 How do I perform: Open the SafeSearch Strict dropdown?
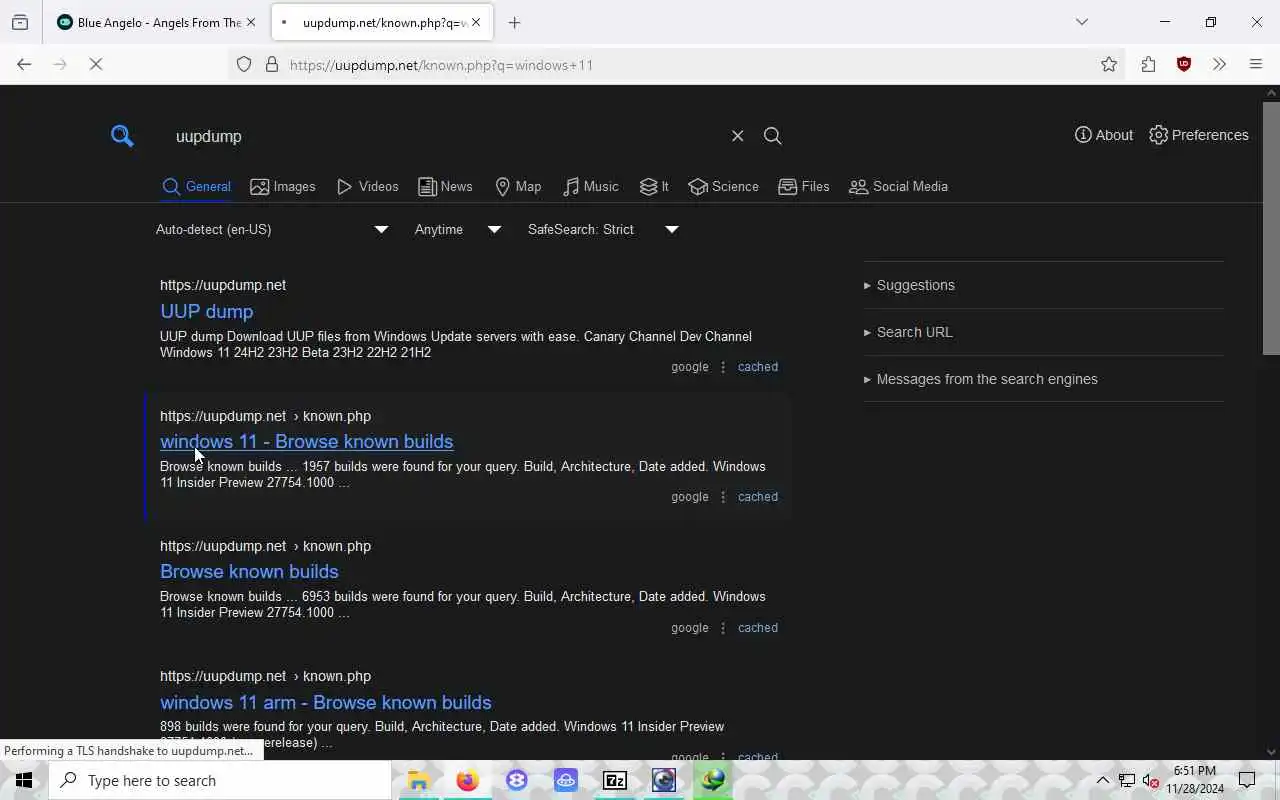pyautogui.click(x=603, y=229)
